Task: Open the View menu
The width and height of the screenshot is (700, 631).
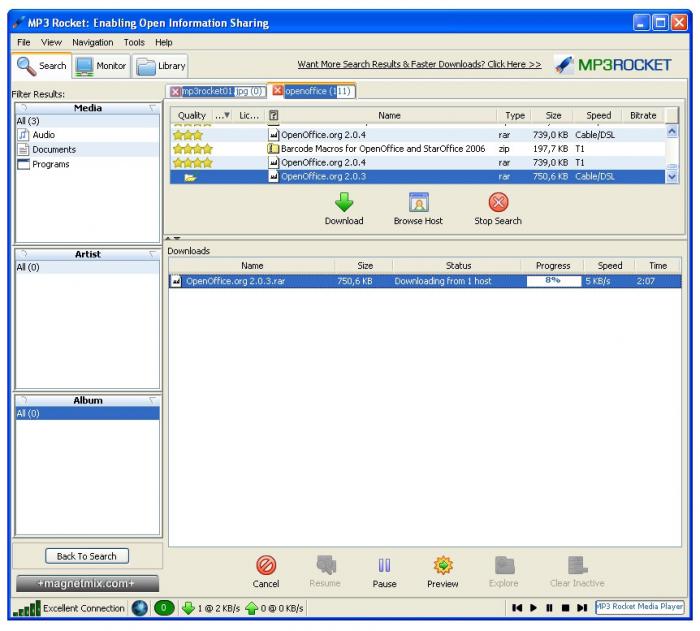Action: (x=51, y=42)
